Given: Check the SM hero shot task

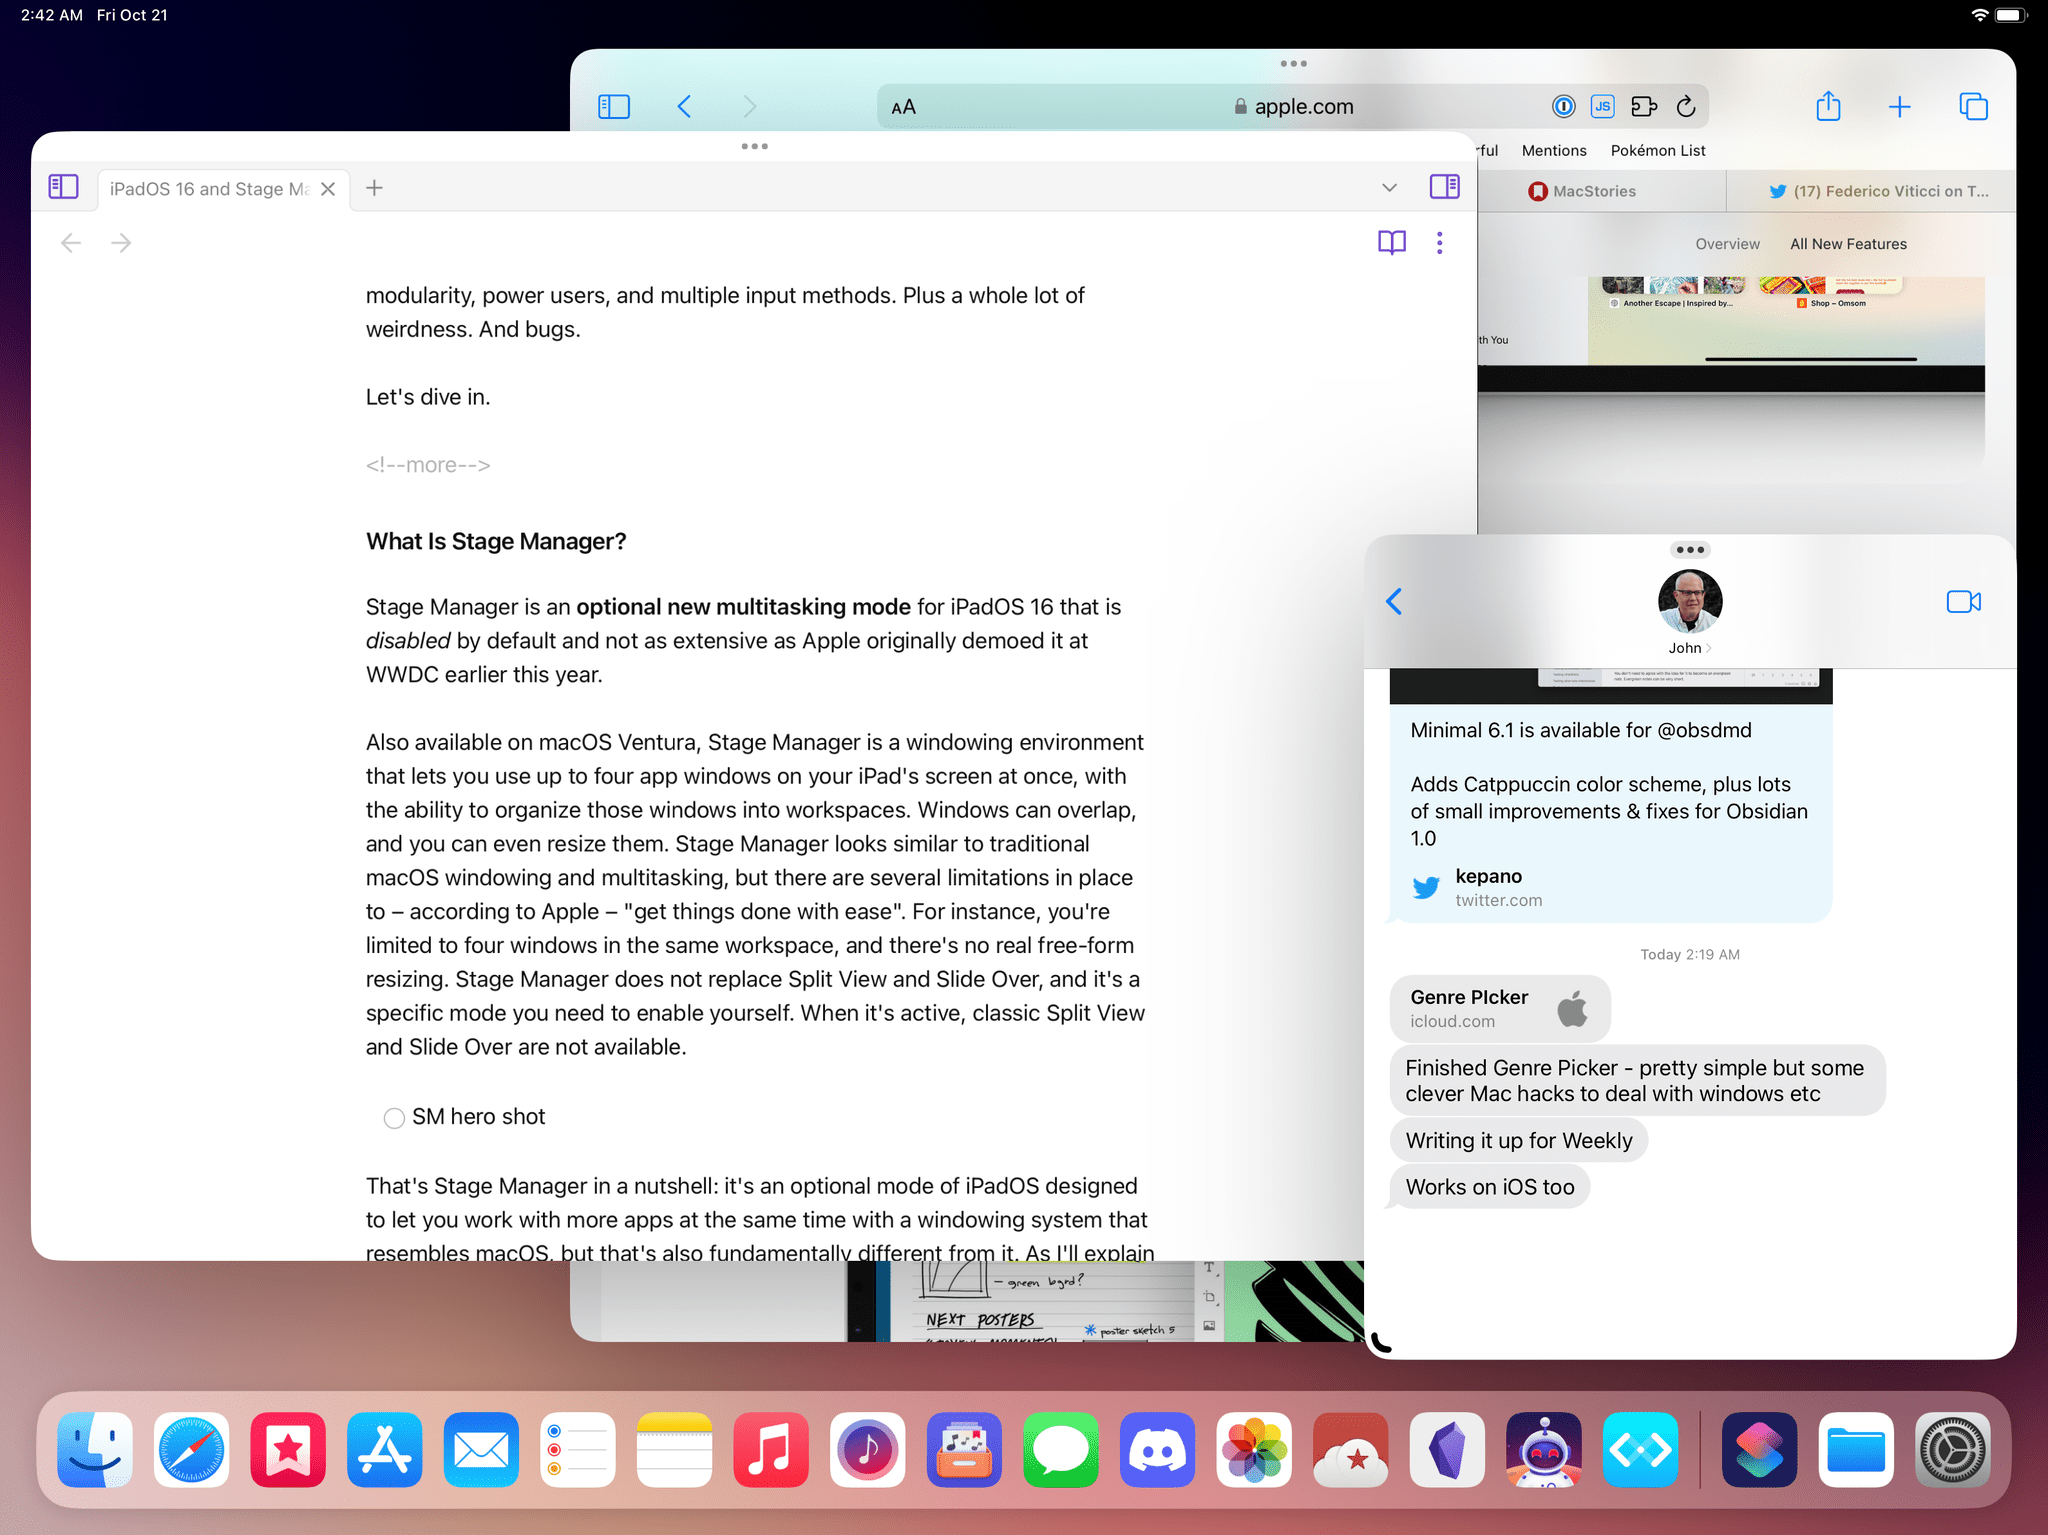Looking at the screenshot, I should point(394,1118).
